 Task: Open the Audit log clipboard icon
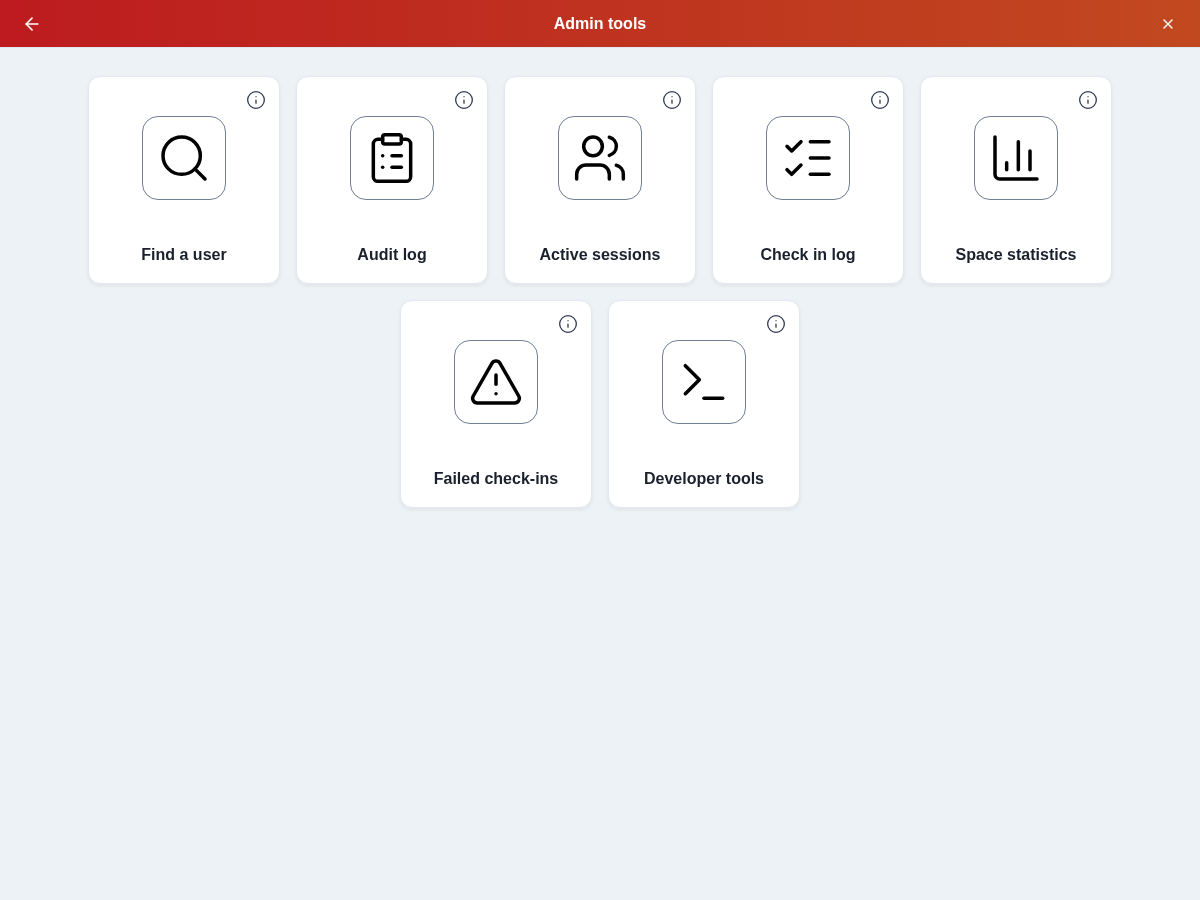[x=392, y=158]
